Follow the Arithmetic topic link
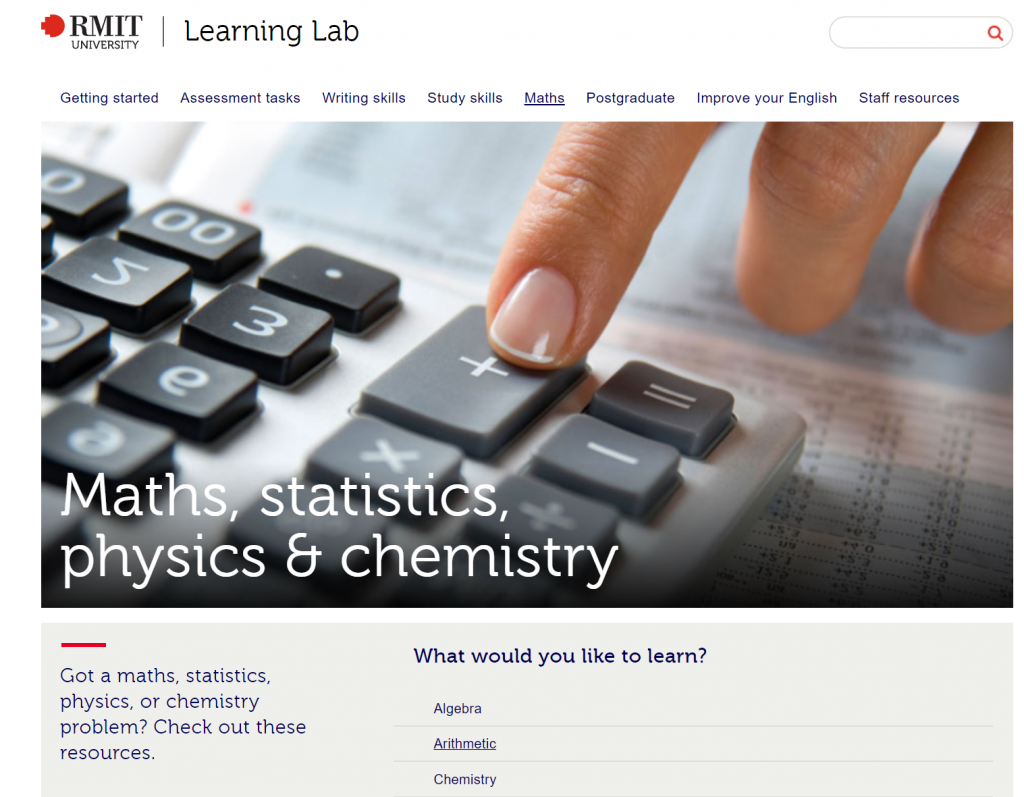Screen dimensions: 1024x797 pos(464,744)
